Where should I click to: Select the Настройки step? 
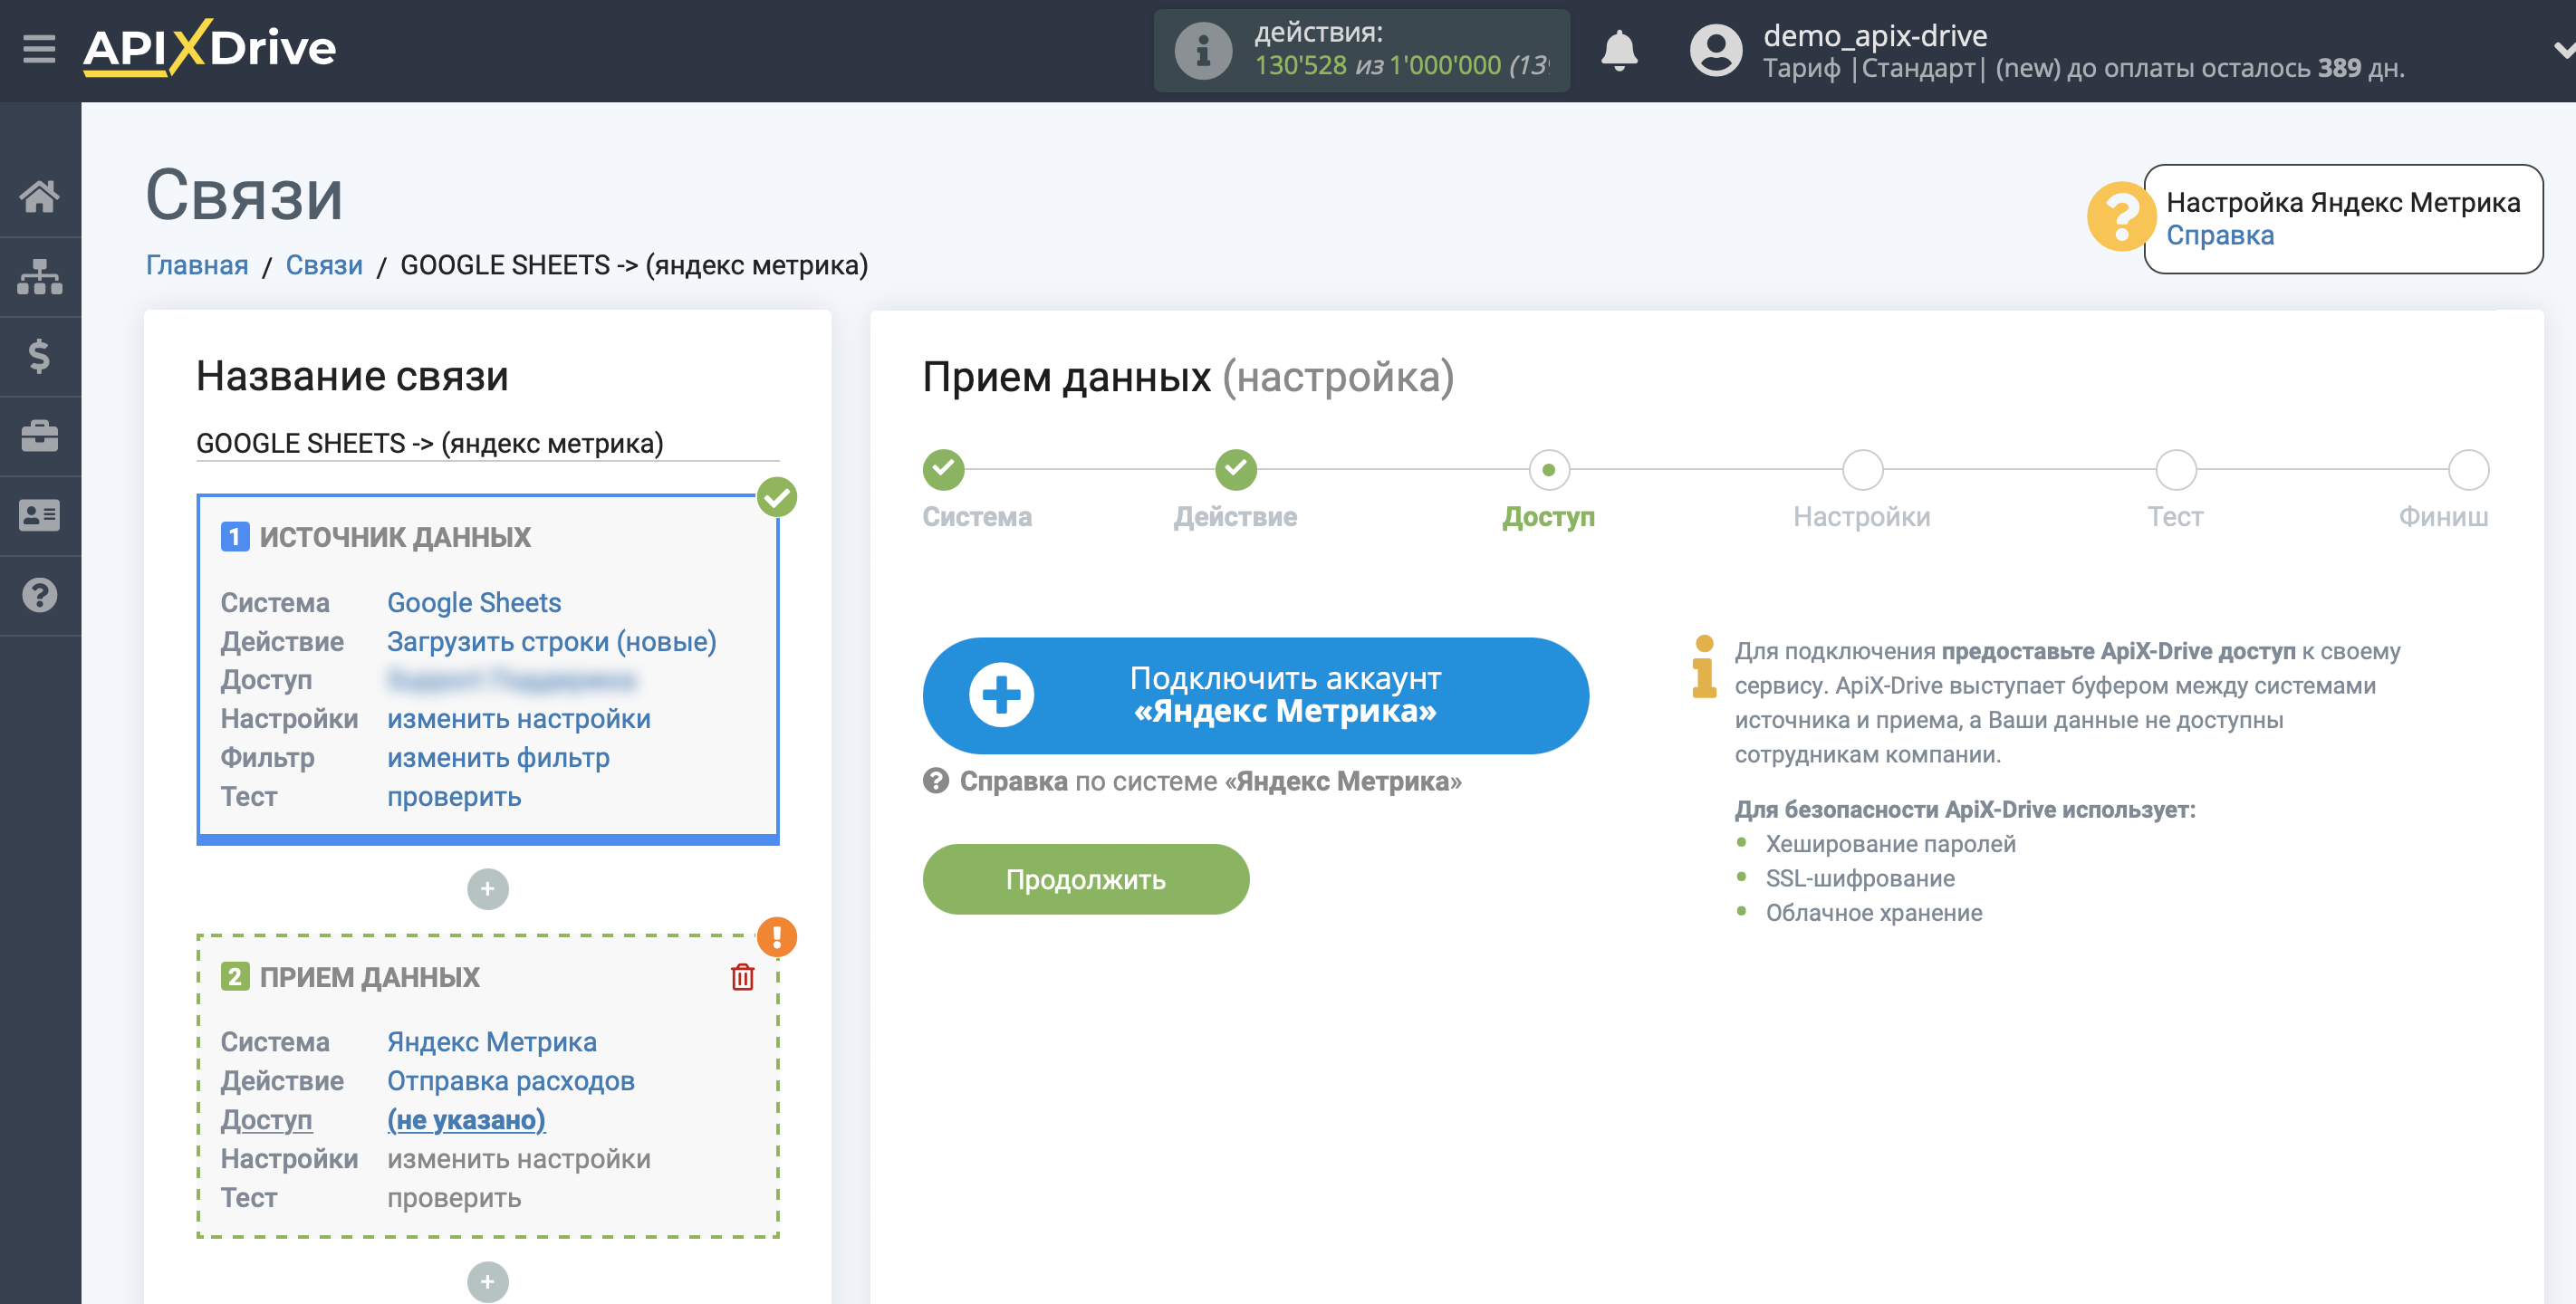[1862, 470]
